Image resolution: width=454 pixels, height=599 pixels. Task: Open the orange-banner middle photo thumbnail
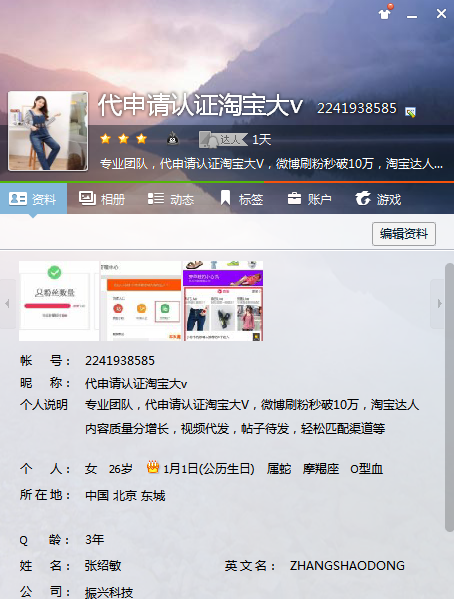[141, 301]
